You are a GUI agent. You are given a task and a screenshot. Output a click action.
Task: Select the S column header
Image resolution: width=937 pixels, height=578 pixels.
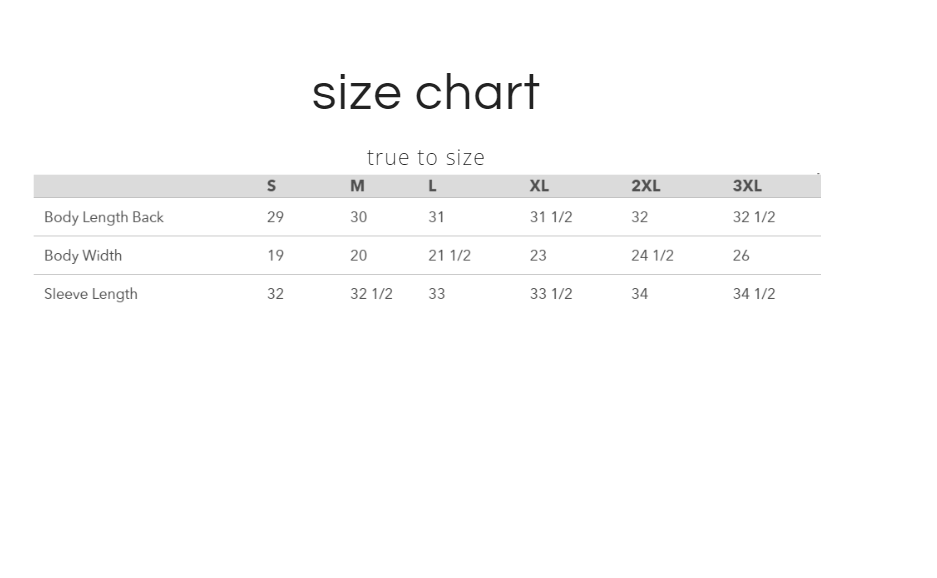[271, 186]
